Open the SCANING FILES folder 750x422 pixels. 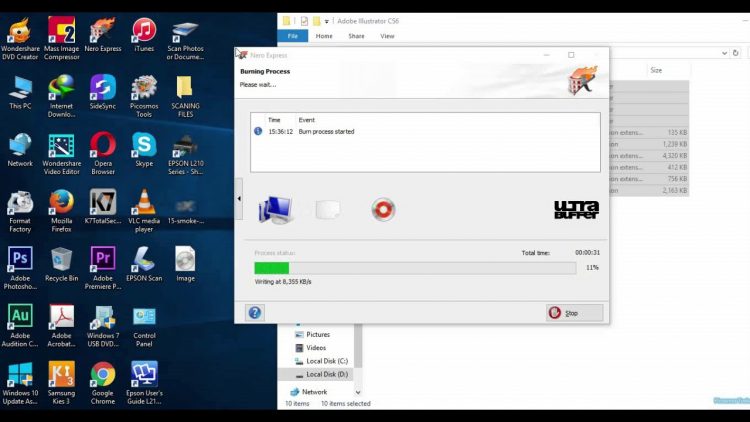(x=185, y=97)
